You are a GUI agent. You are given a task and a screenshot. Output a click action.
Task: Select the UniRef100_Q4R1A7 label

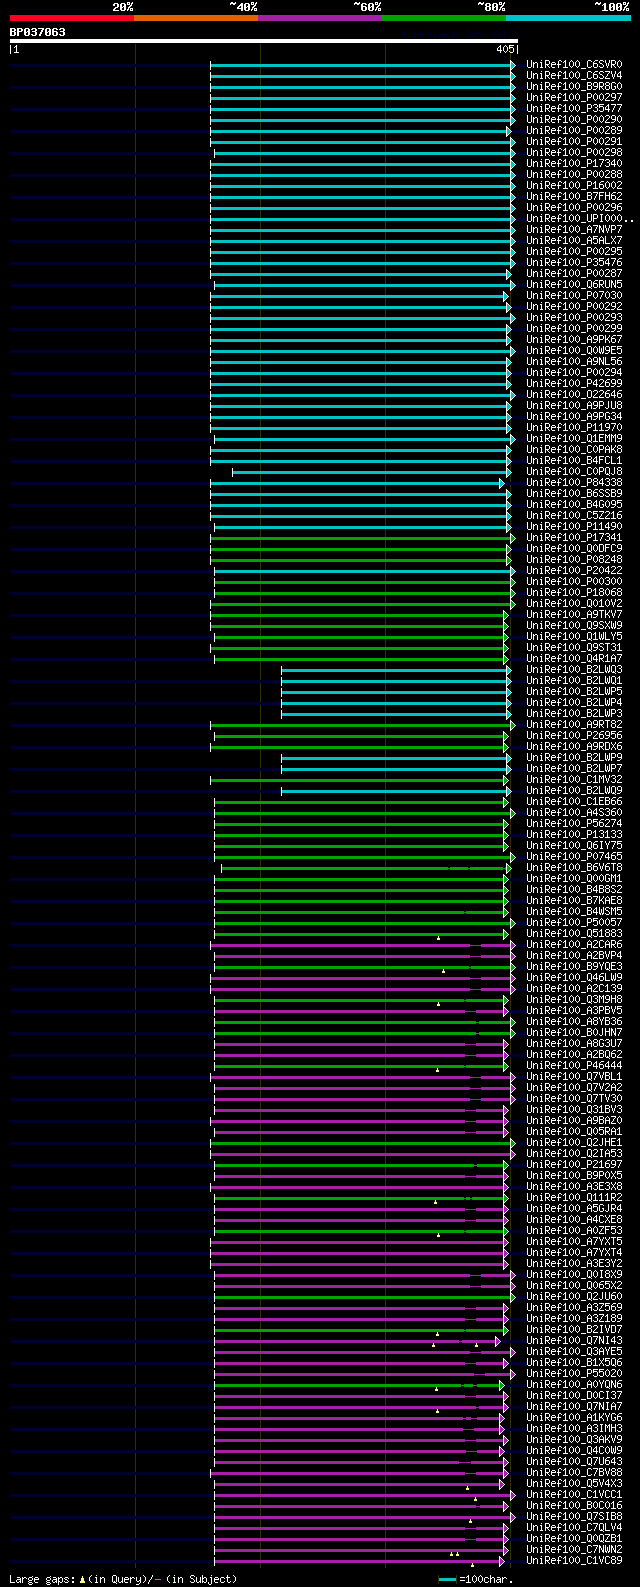tap(574, 658)
